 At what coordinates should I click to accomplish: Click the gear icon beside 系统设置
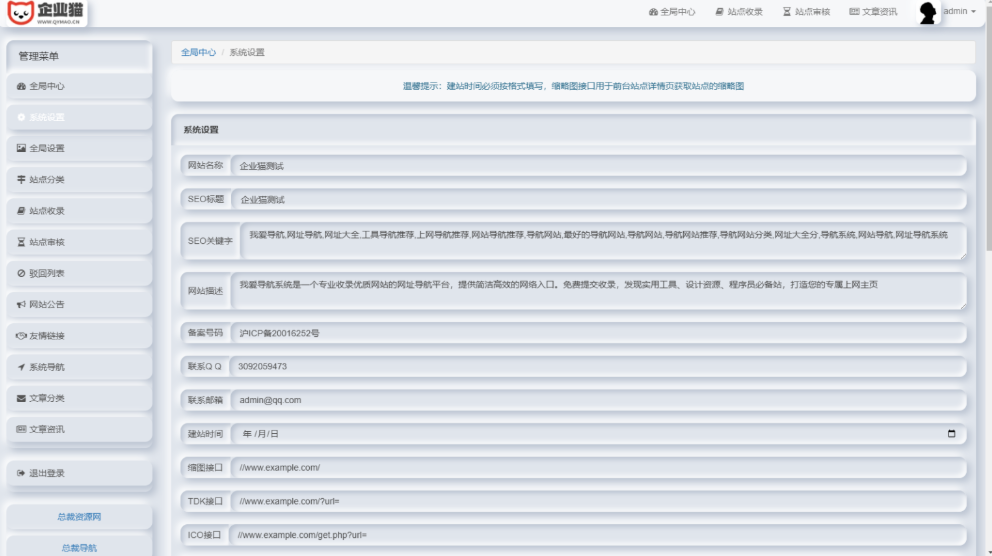[21, 117]
